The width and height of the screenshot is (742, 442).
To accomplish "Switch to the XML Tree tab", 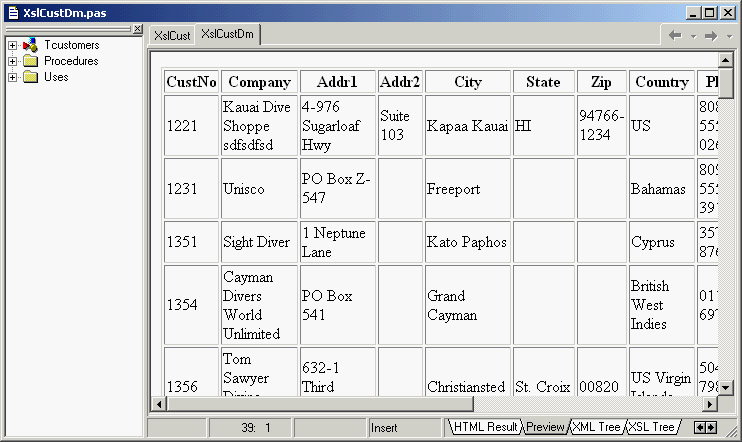I will [596, 427].
